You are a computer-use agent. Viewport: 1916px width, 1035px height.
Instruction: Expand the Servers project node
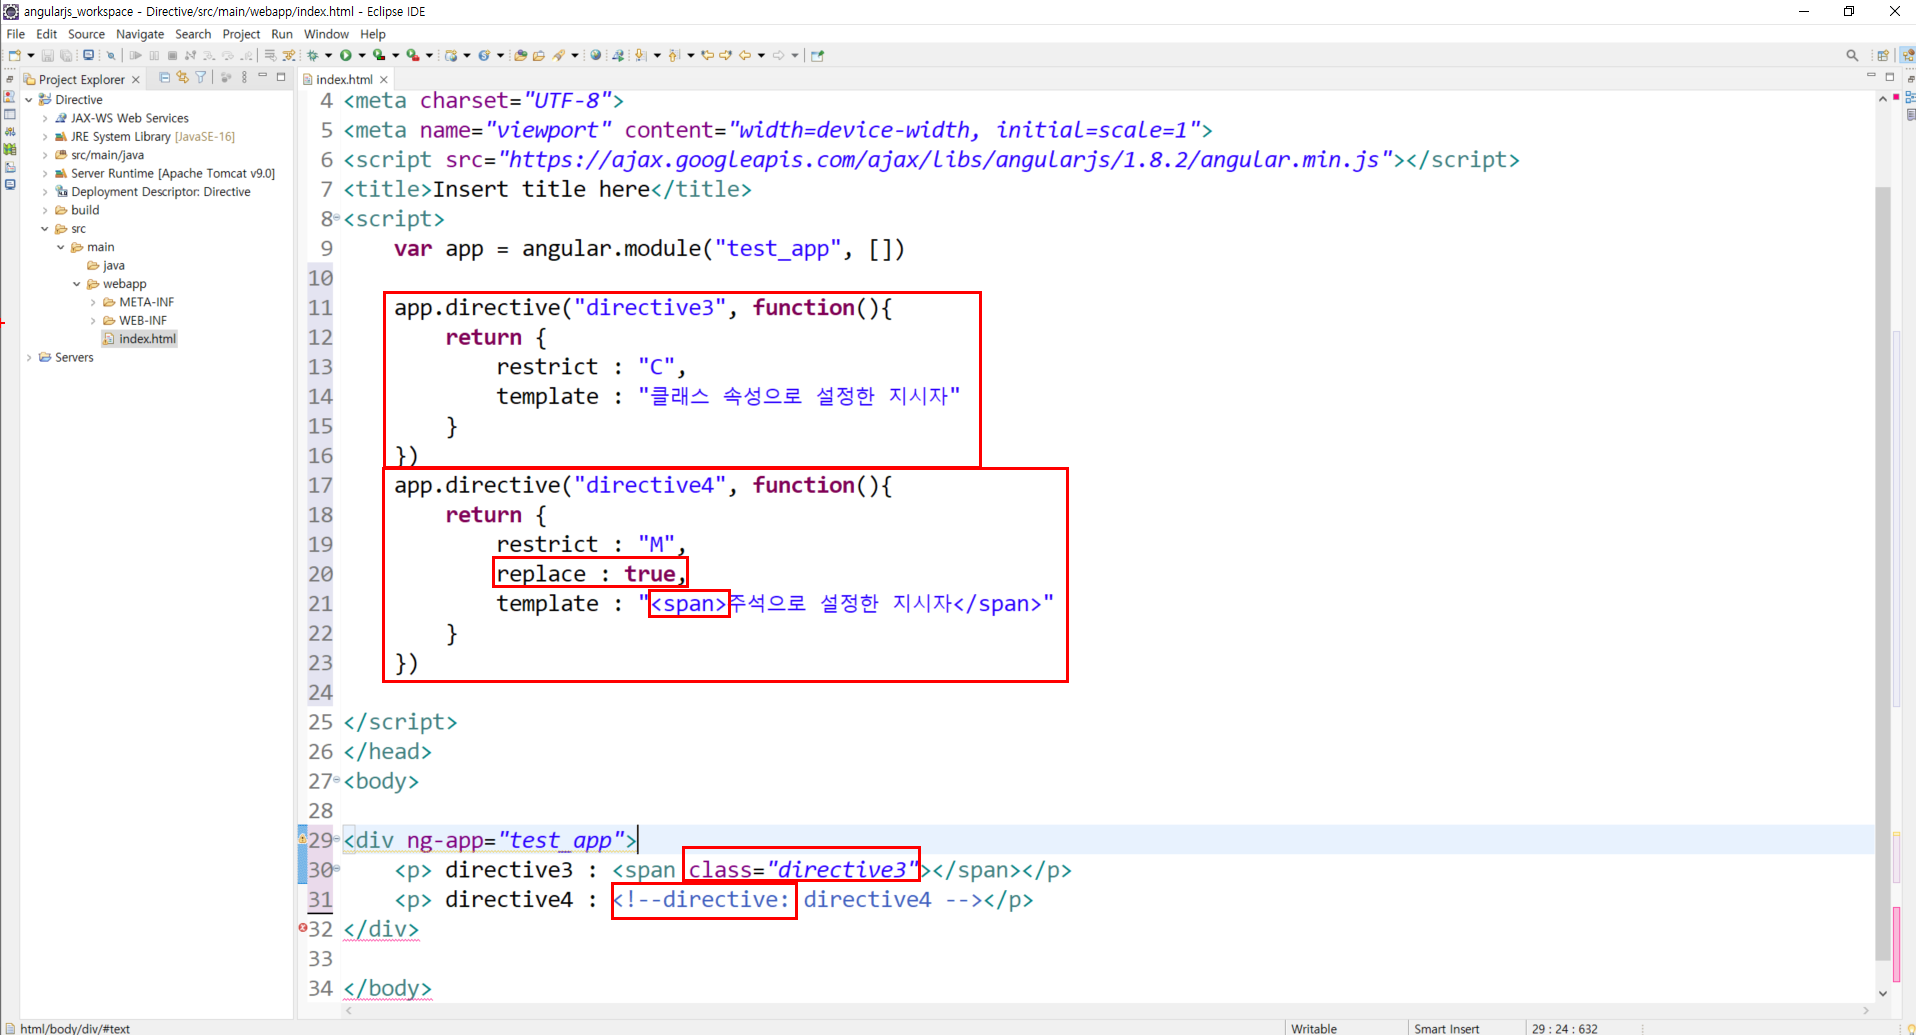pos(29,357)
